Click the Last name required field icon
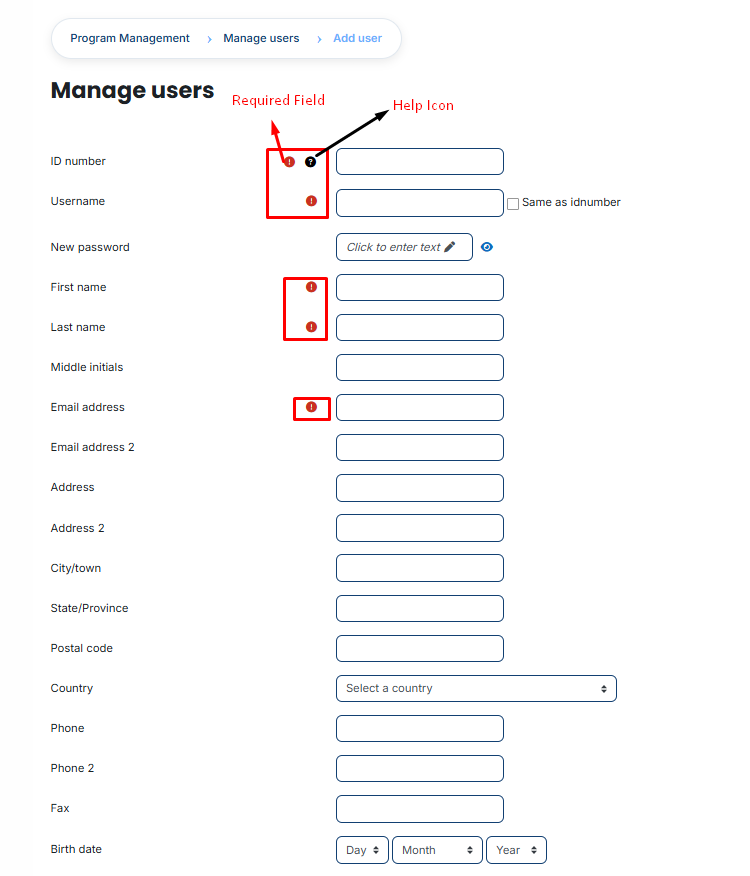Image resolution: width=750 pixels, height=876 pixels. pos(311,327)
